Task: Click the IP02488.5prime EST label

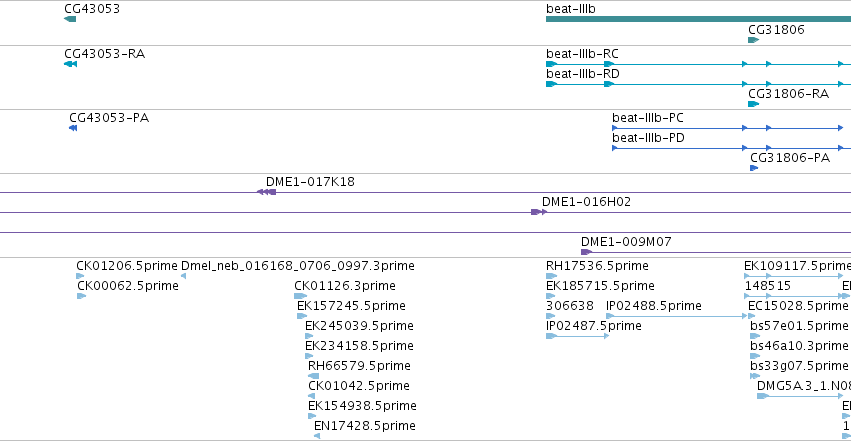Action: click(x=653, y=306)
